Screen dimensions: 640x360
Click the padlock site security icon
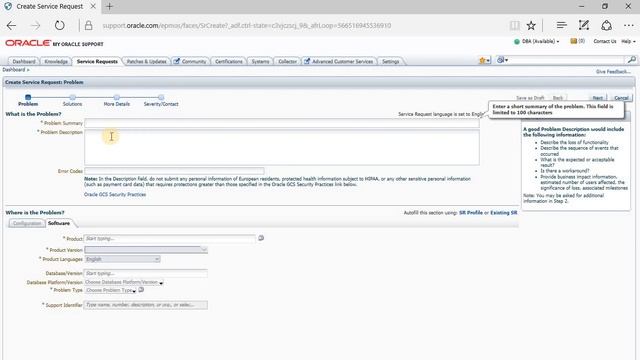88,26
